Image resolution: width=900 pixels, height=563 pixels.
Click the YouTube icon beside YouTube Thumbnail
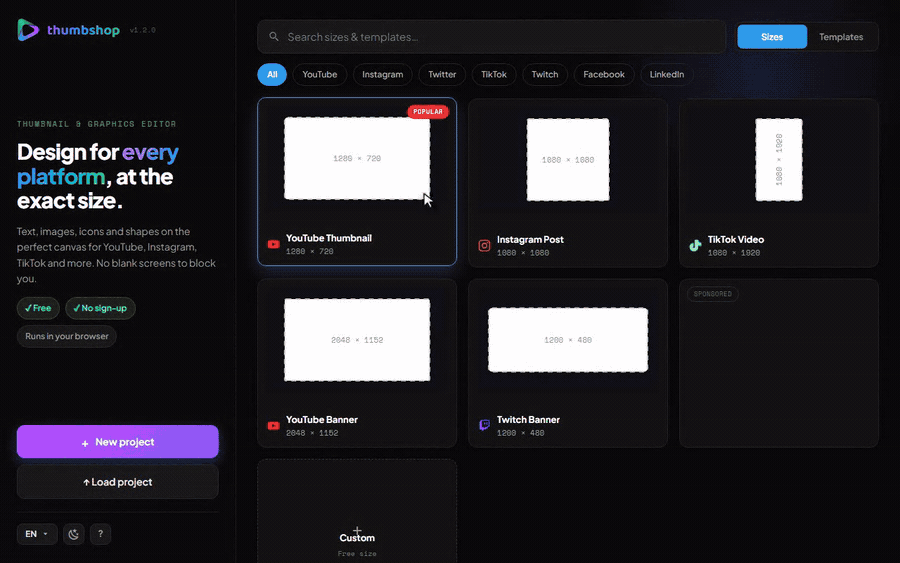coord(273,244)
